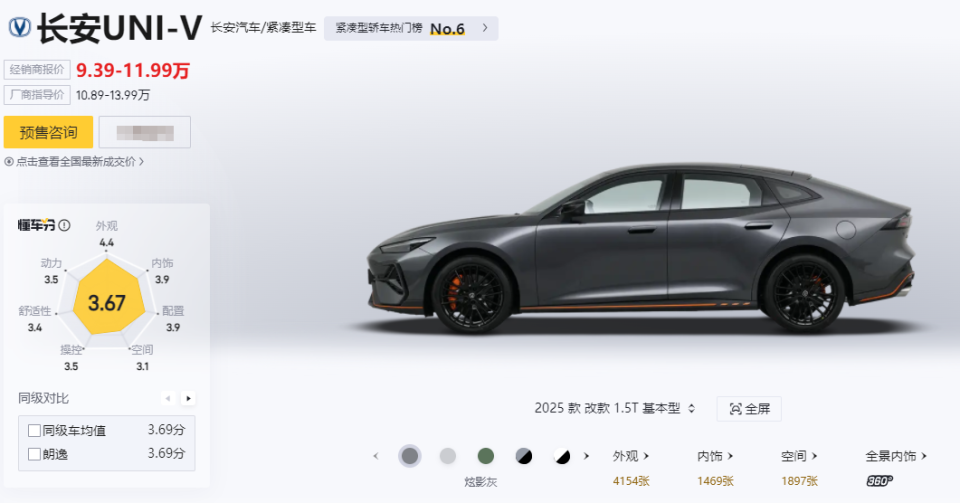The width and height of the screenshot is (960, 503).
Task: Click the 操控 3.5 score label
Action: (x=71, y=358)
